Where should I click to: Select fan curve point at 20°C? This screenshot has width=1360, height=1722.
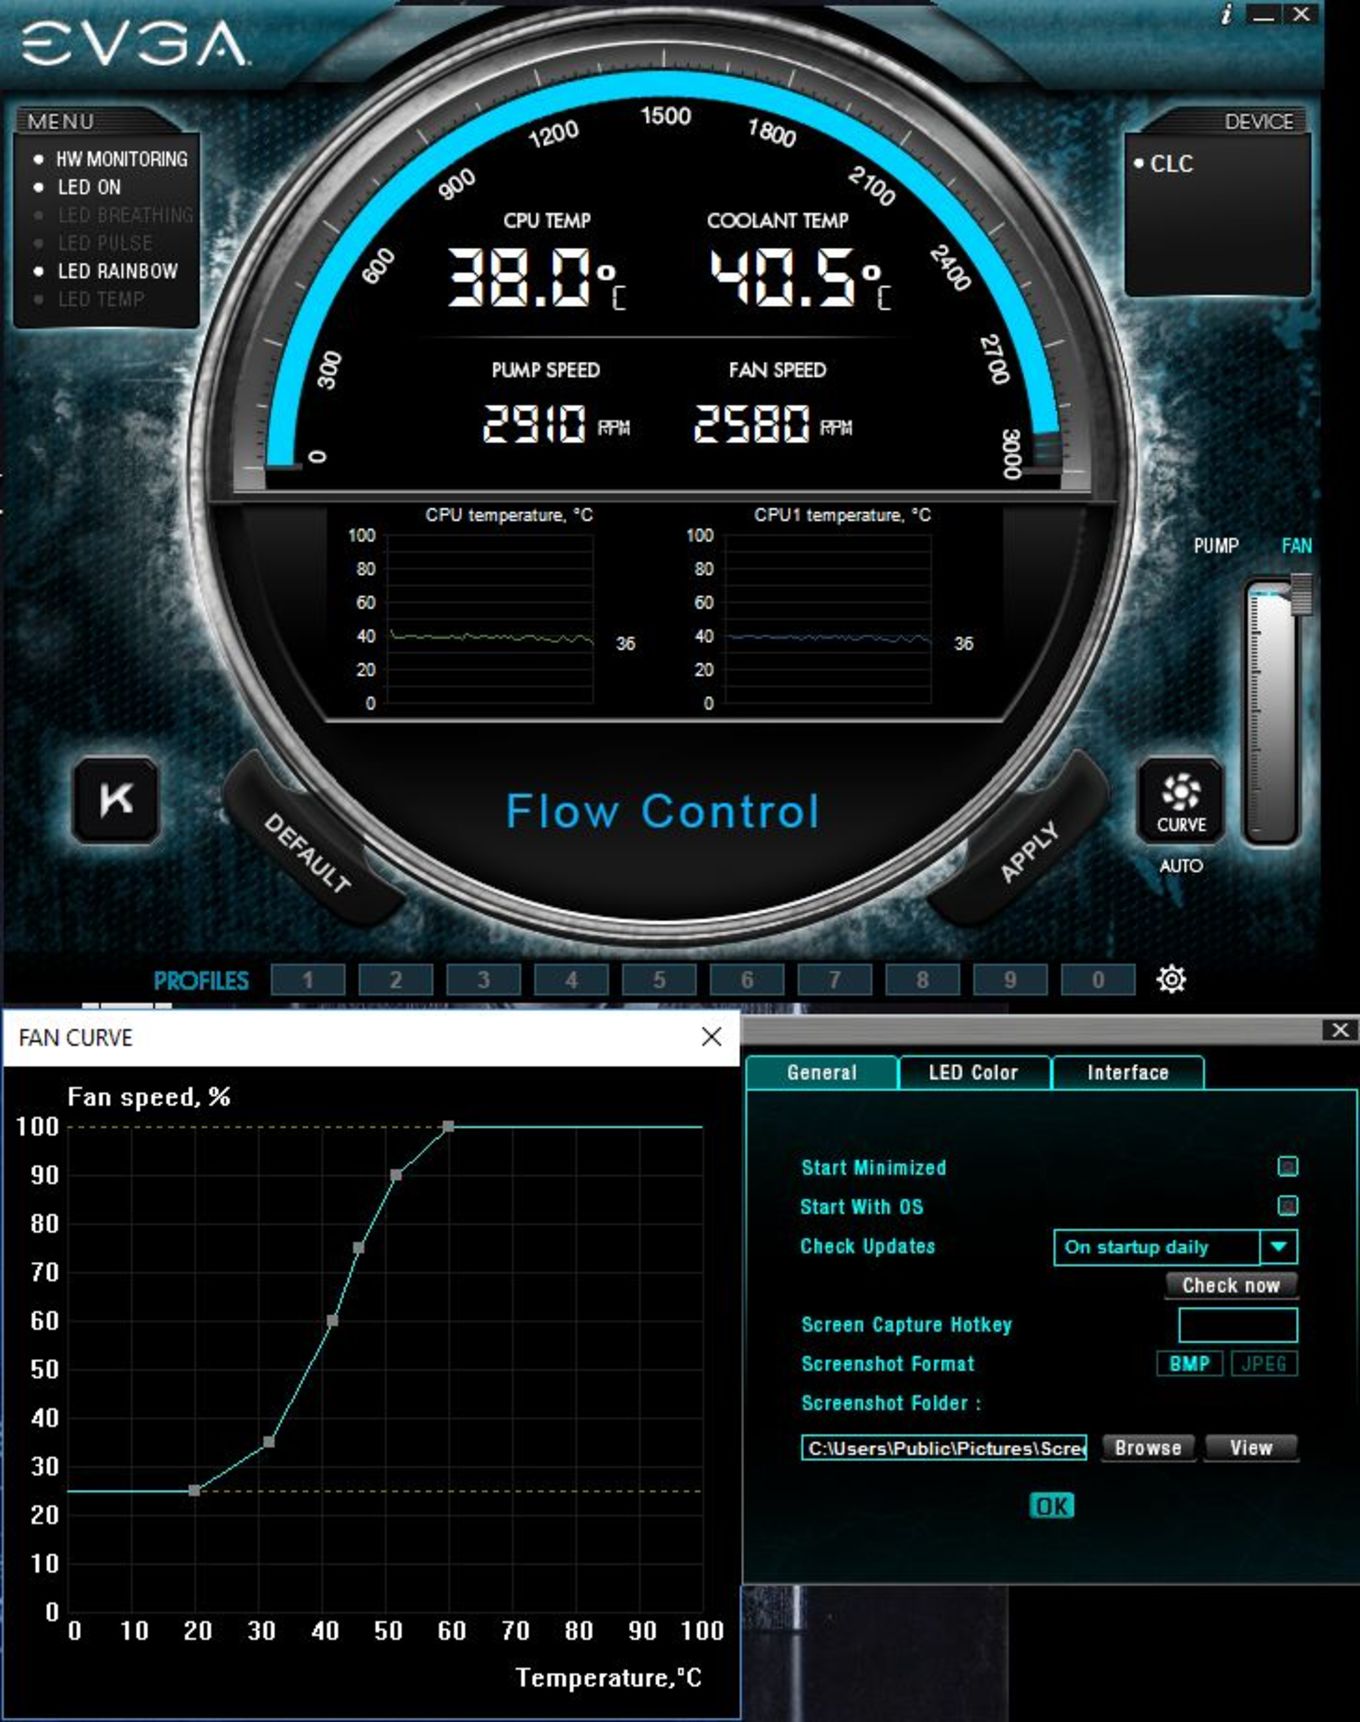coord(194,1491)
